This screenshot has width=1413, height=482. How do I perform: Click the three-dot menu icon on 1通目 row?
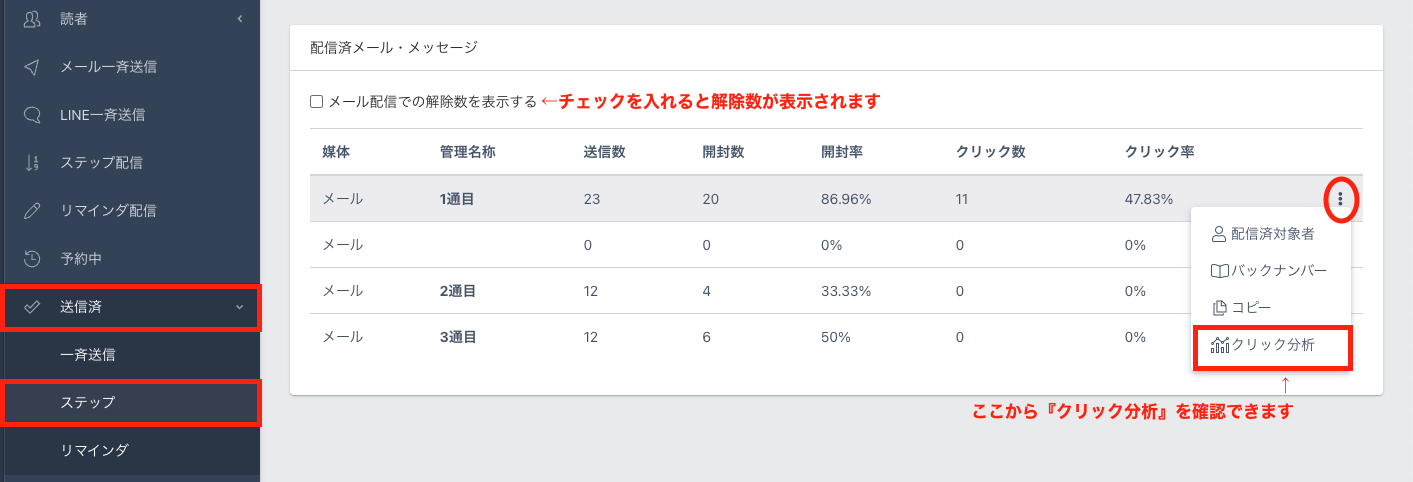click(x=1340, y=200)
